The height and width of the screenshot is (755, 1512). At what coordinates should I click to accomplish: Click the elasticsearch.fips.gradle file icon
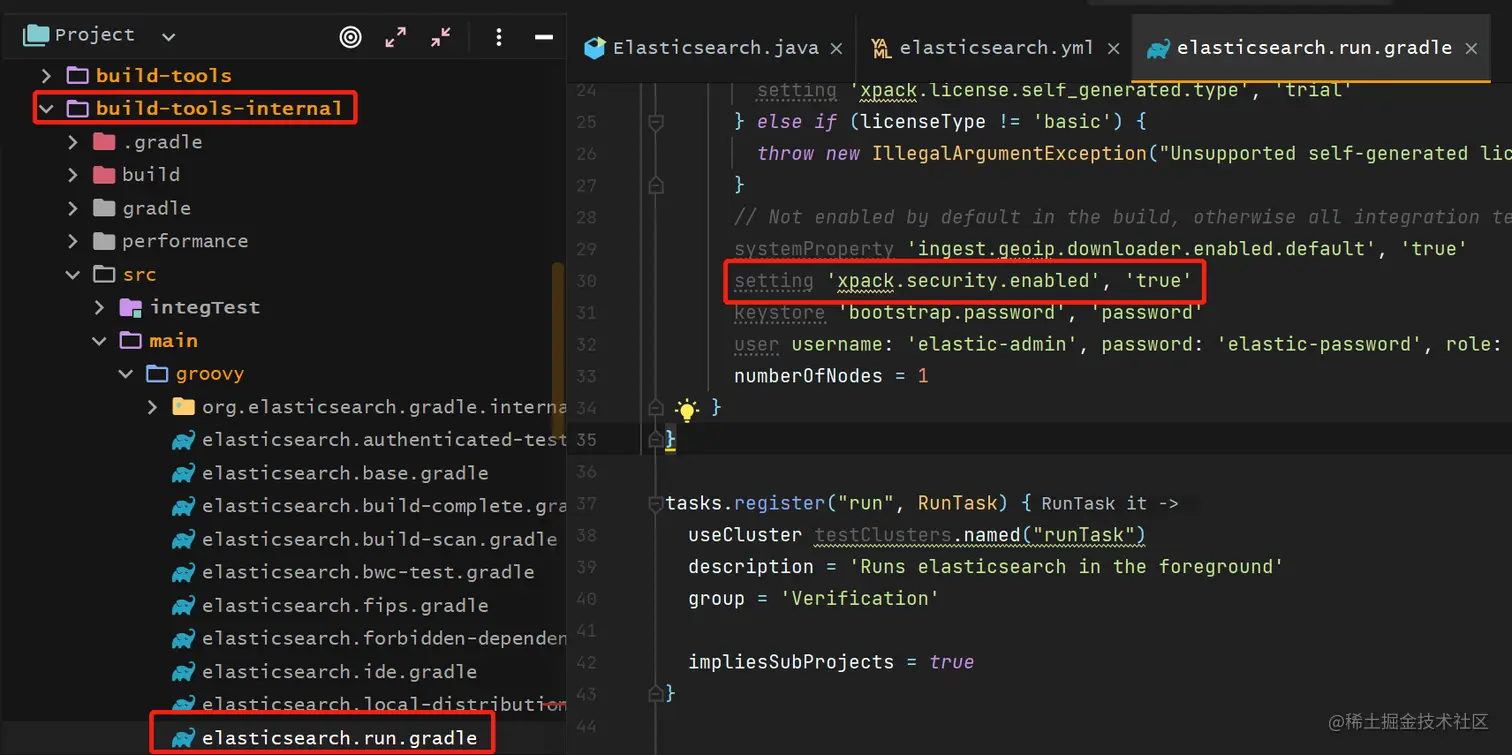183,605
